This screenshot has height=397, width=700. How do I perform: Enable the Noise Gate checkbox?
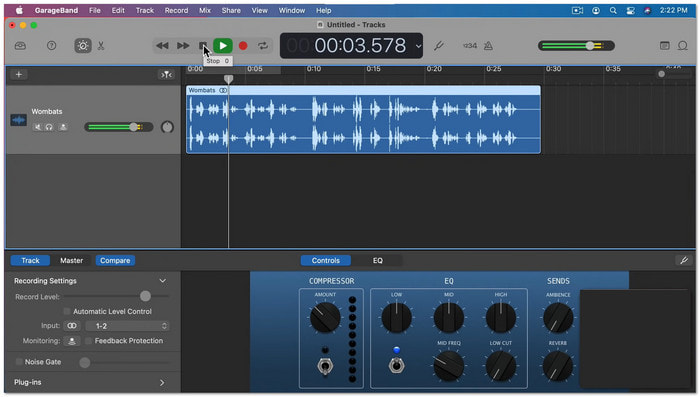point(19,362)
